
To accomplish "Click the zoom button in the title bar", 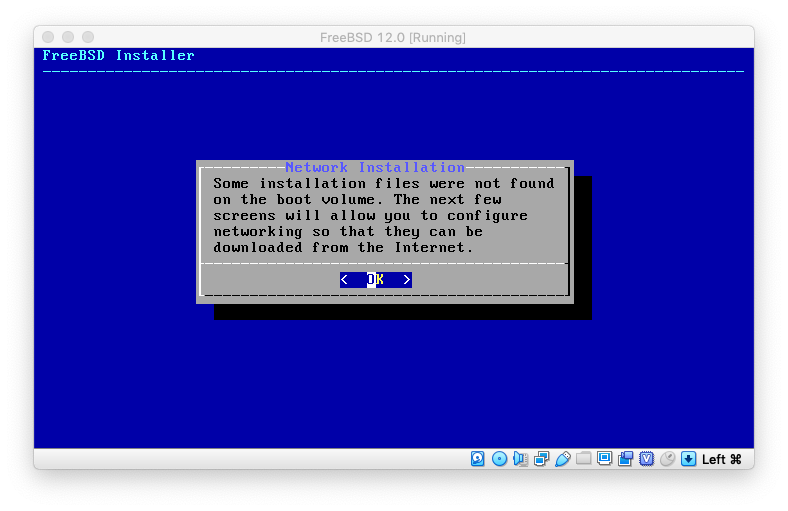I will pos(88,37).
